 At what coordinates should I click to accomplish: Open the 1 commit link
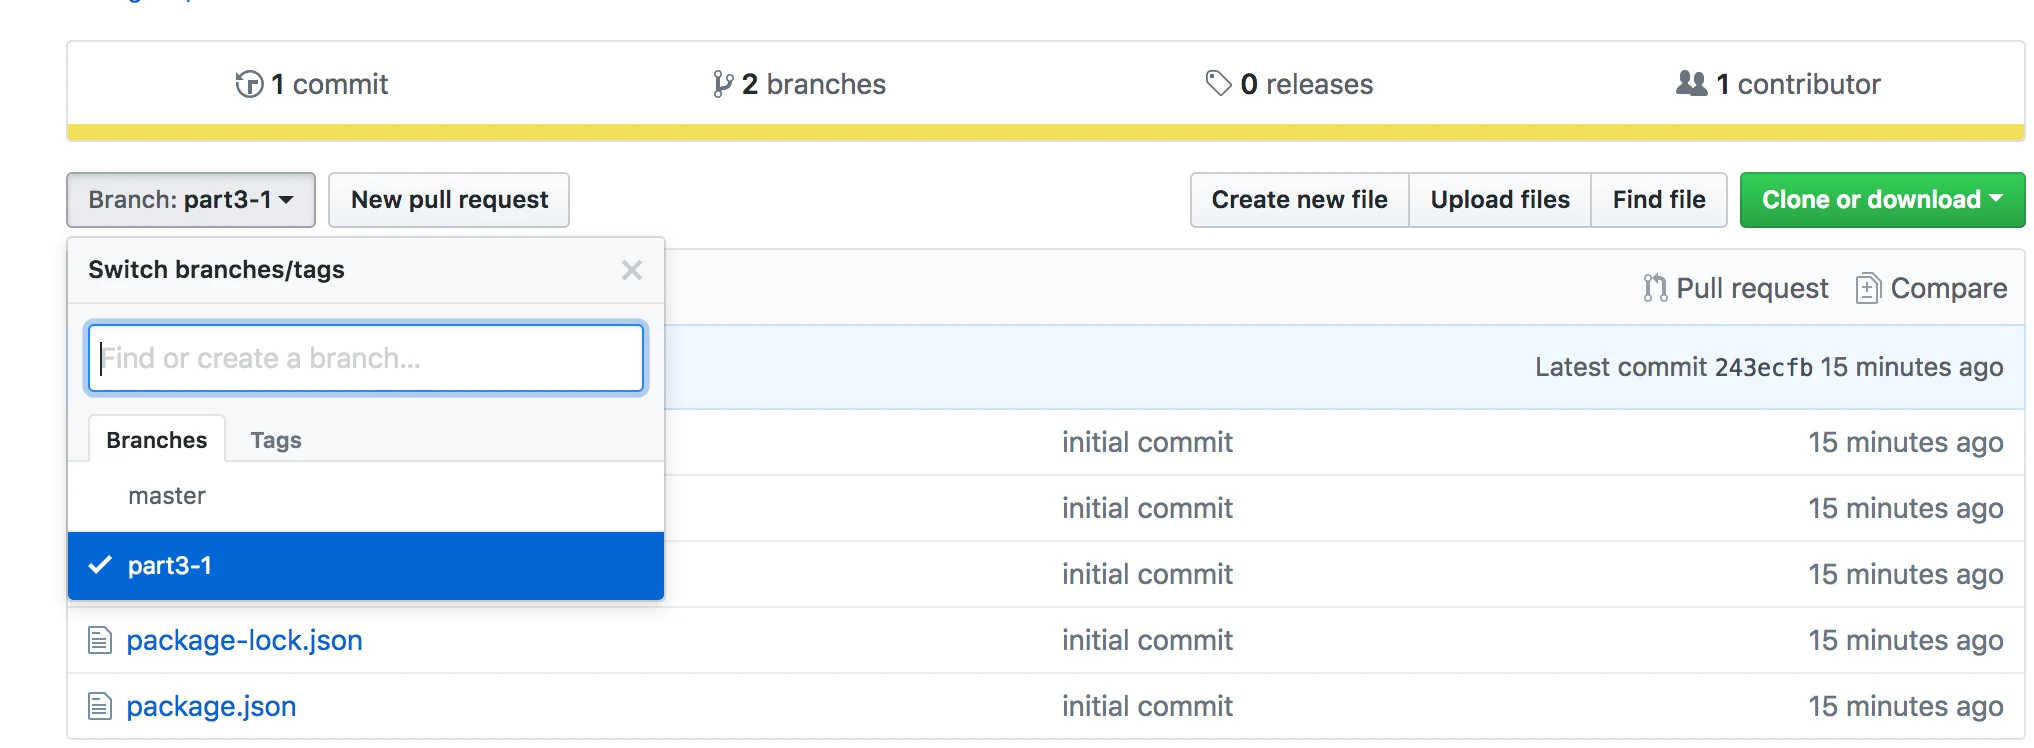[x=312, y=84]
